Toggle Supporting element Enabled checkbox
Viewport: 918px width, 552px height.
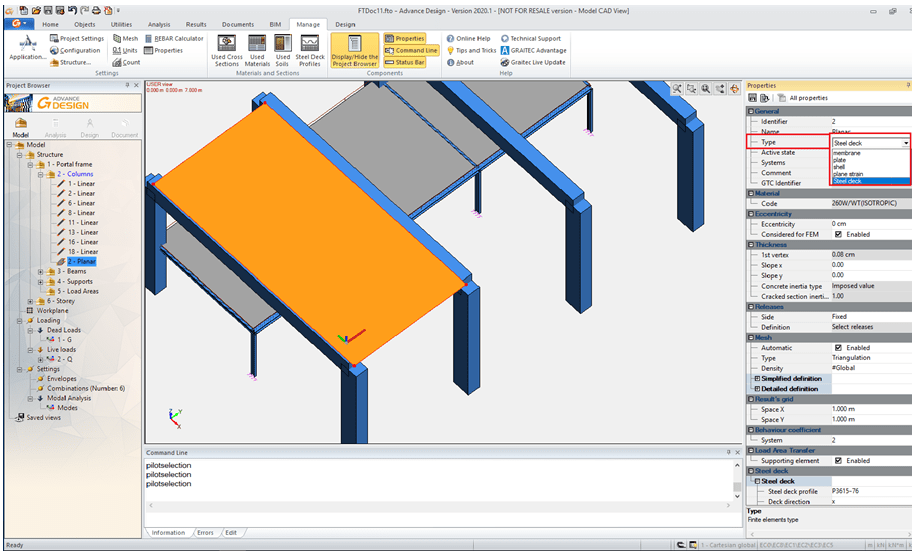(838, 460)
